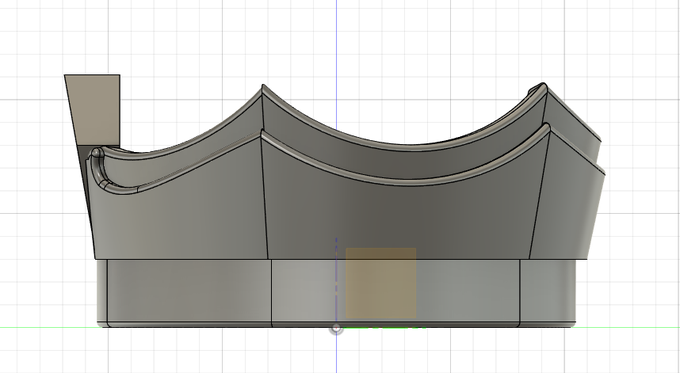Select the small rounded knob under tan tab
The height and width of the screenshot is (373, 680).
click(96, 153)
